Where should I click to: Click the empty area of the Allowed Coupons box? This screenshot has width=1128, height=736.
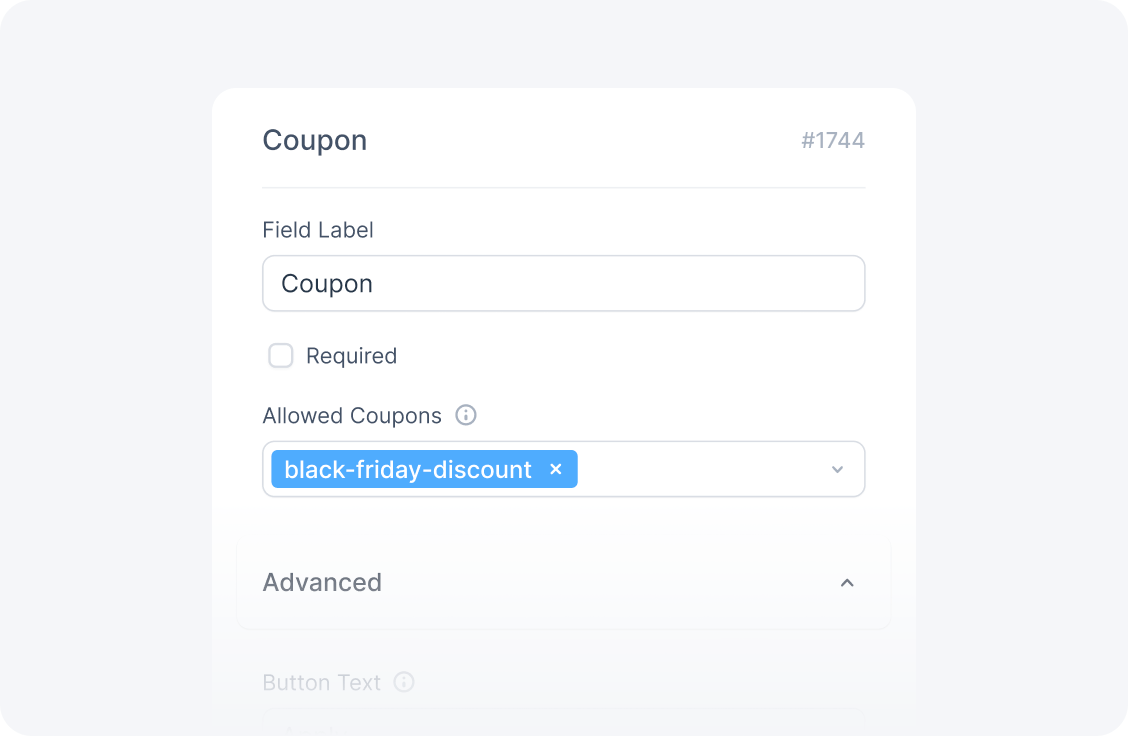click(700, 469)
